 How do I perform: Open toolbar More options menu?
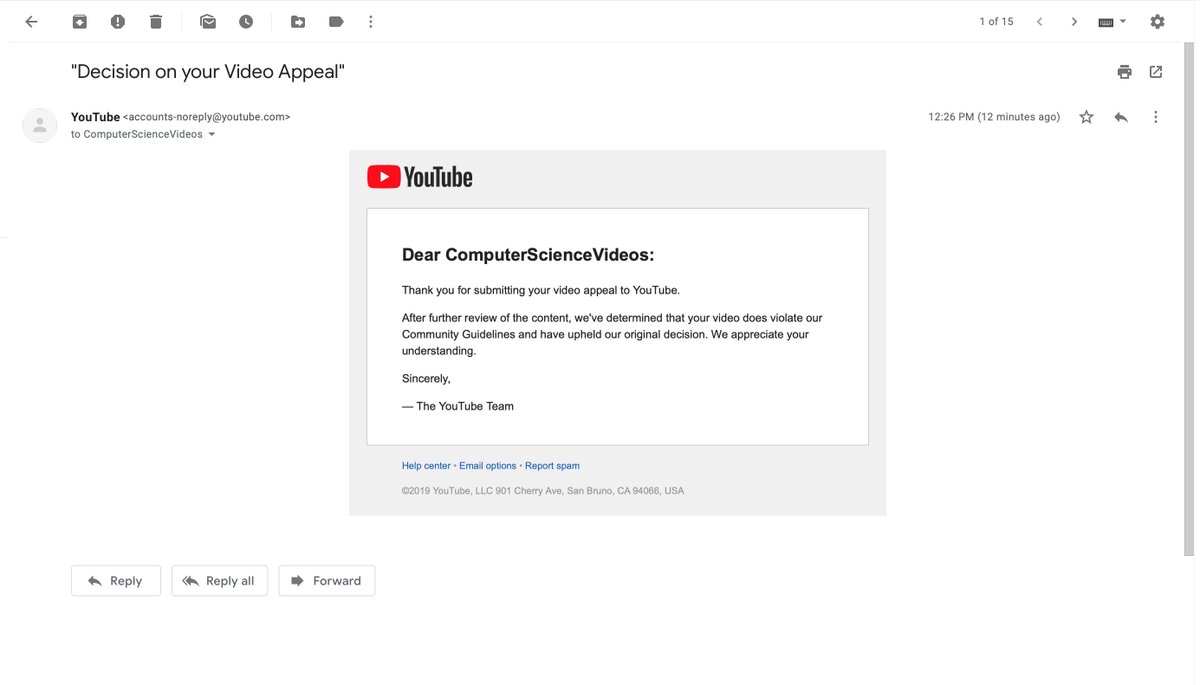point(371,22)
